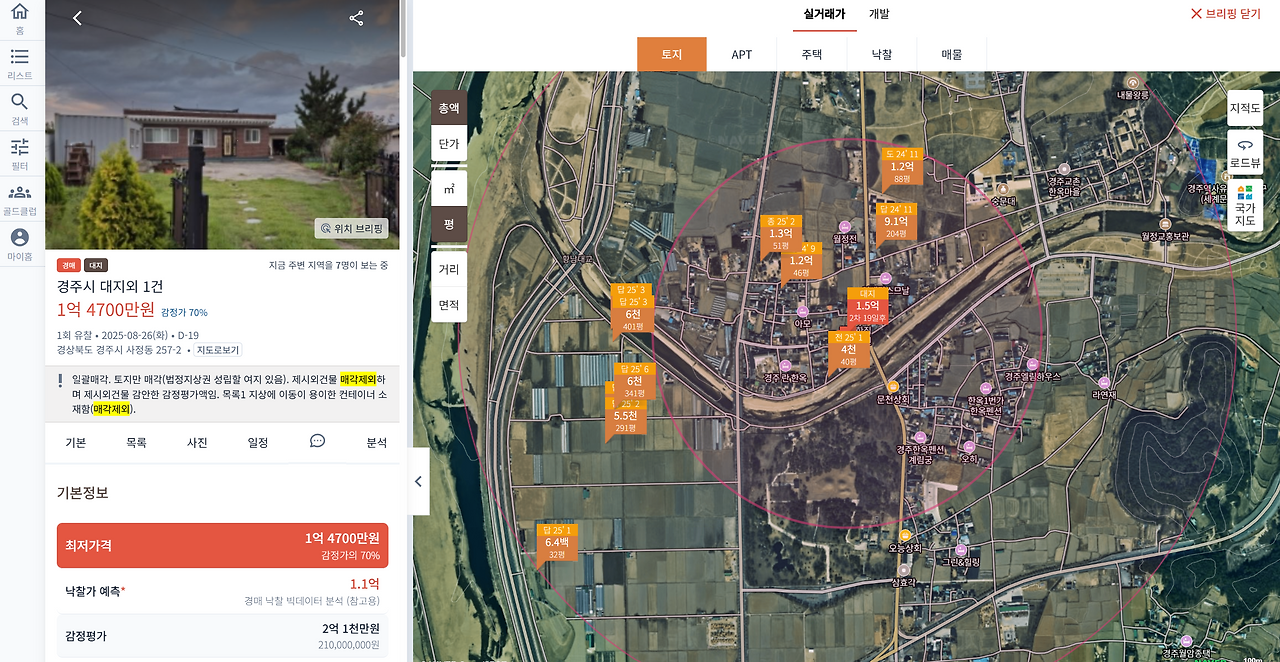Click the 1.2억 88평 map marker

click(x=902, y=167)
